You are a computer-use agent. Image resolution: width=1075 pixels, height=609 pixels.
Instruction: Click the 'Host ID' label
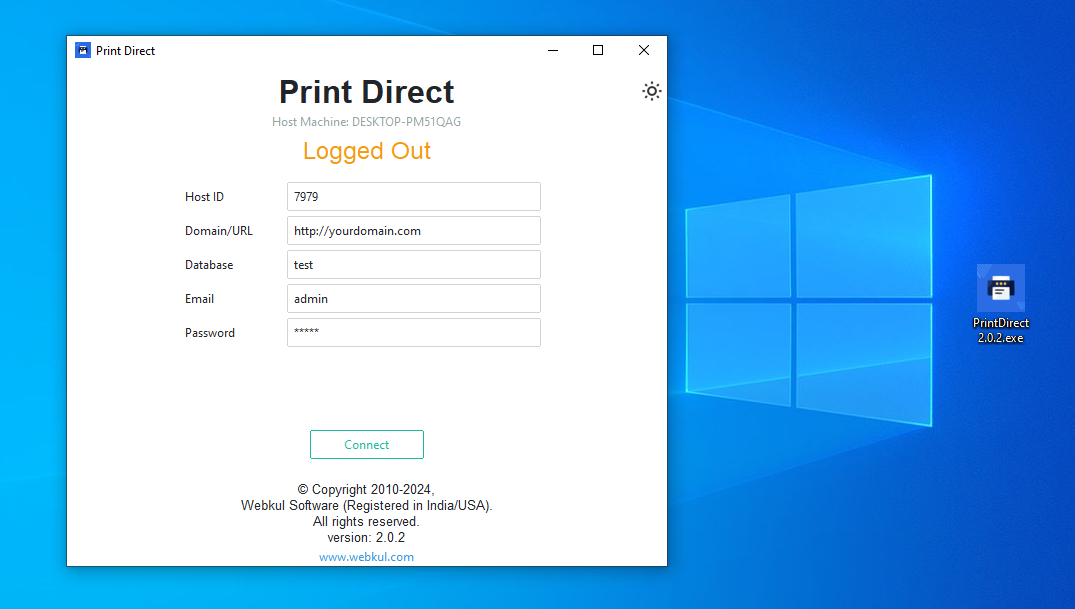pos(204,197)
